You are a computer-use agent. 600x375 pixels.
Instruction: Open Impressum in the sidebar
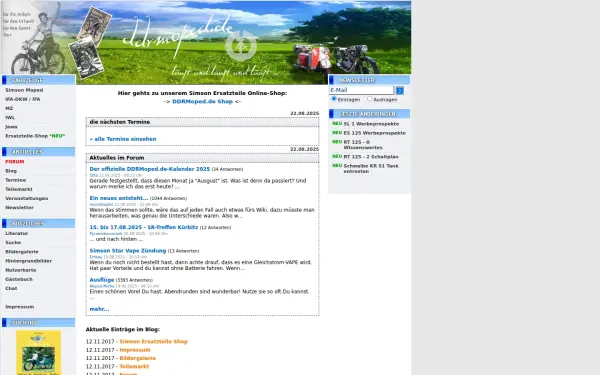click(20, 307)
